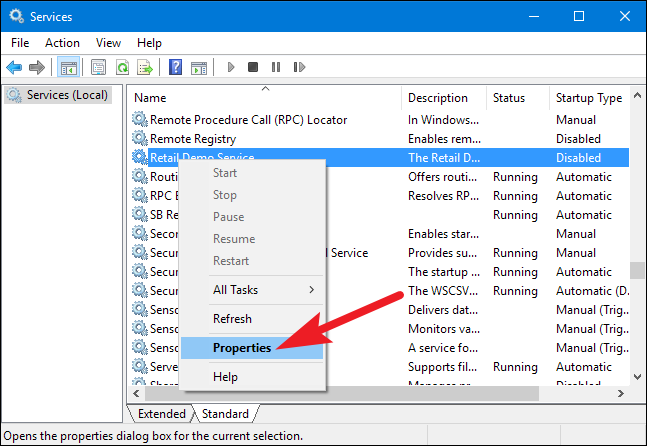647x446 pixels.
Task: Click the Pause Service toolbar icon
Action: 275,67
